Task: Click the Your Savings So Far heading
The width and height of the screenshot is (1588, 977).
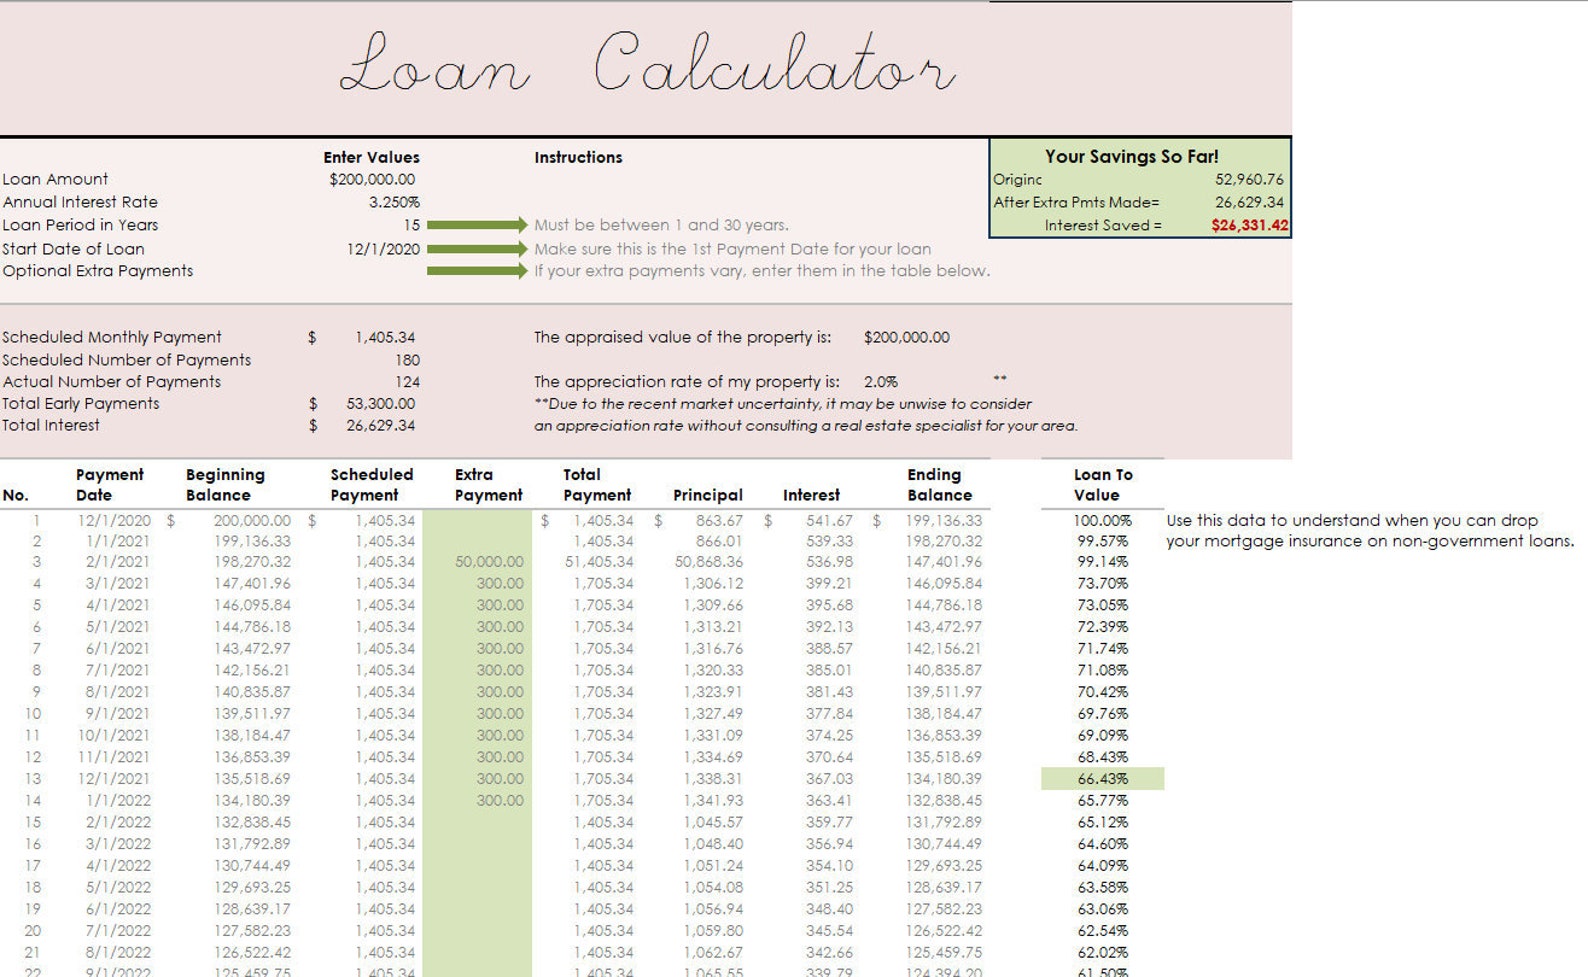Action: pyautogui.click(x=1132, y=156)
